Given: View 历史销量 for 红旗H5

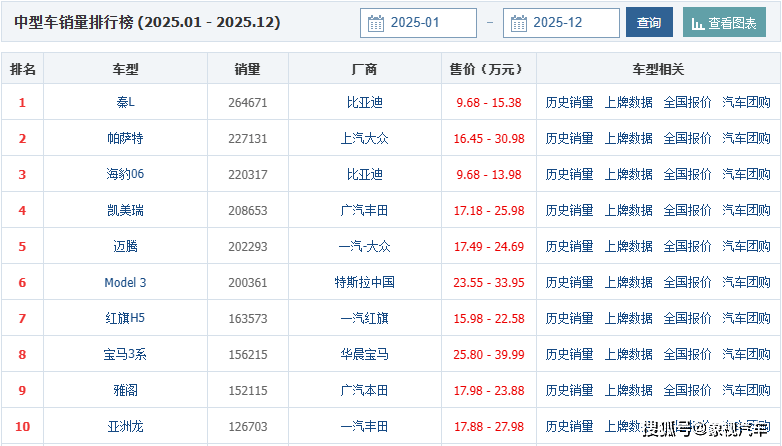Looking at the screenshot, I should [x=569, y=318].
